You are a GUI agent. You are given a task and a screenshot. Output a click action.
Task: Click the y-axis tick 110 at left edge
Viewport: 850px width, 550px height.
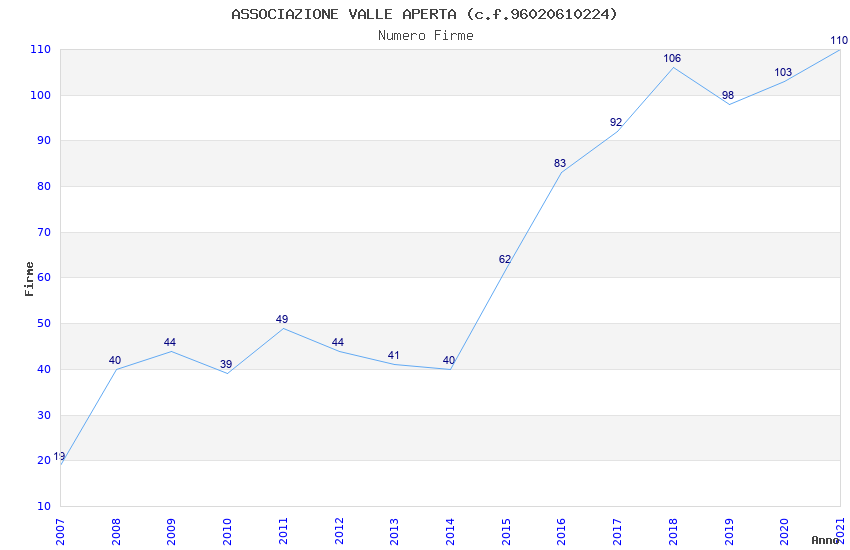click(41, 49)
